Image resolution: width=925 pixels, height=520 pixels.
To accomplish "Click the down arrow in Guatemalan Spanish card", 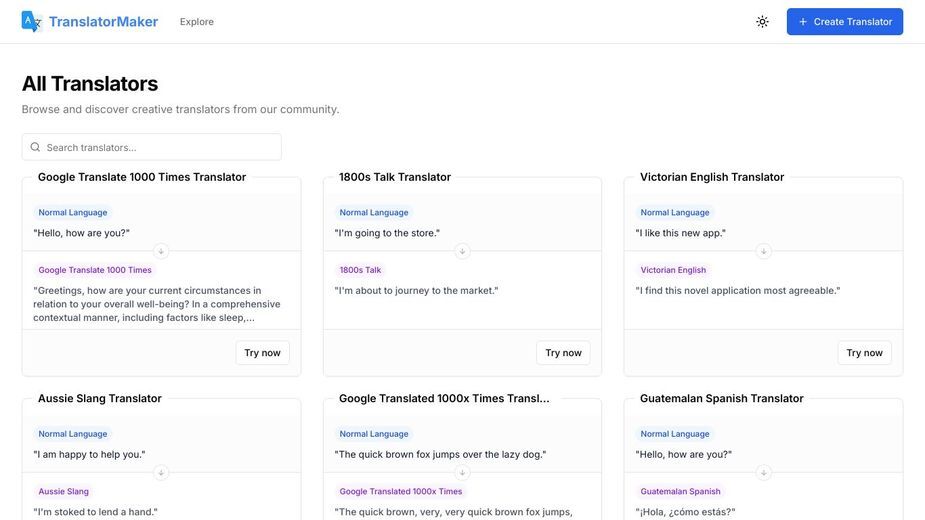I will tap(763, 473).
